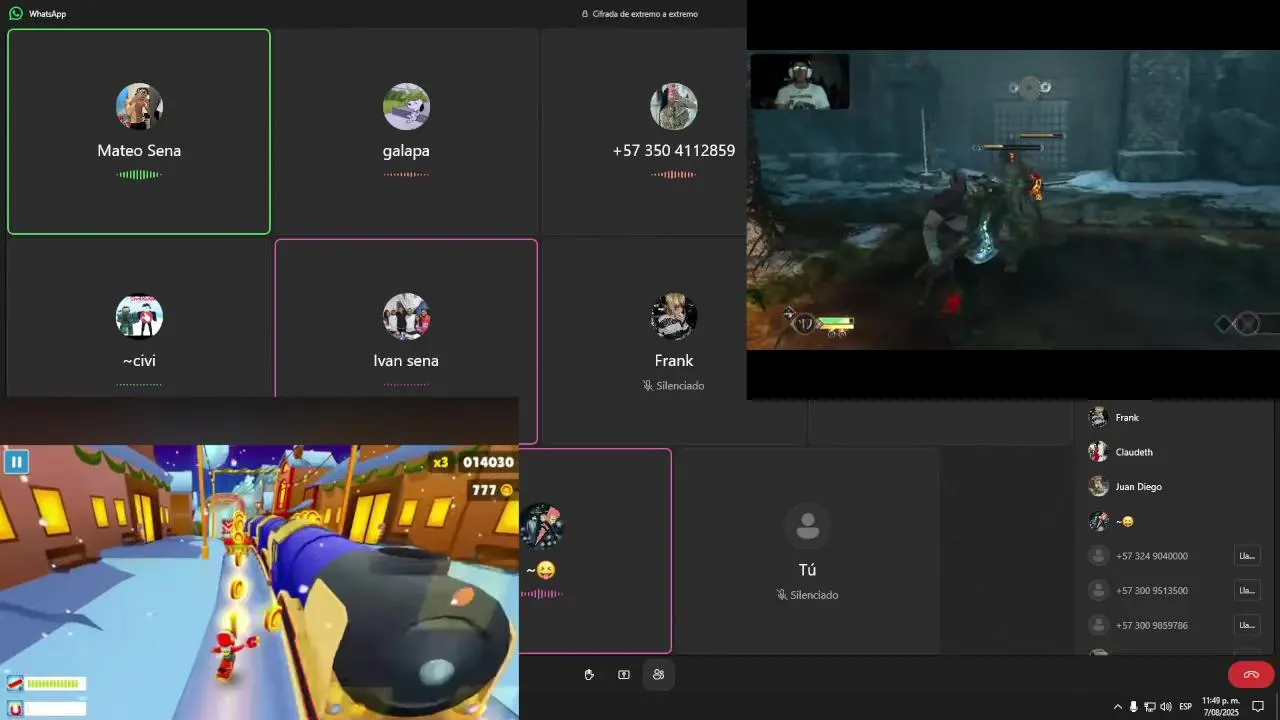Toggle the participants panel button

pyautogui.click(x=658, y=675)
